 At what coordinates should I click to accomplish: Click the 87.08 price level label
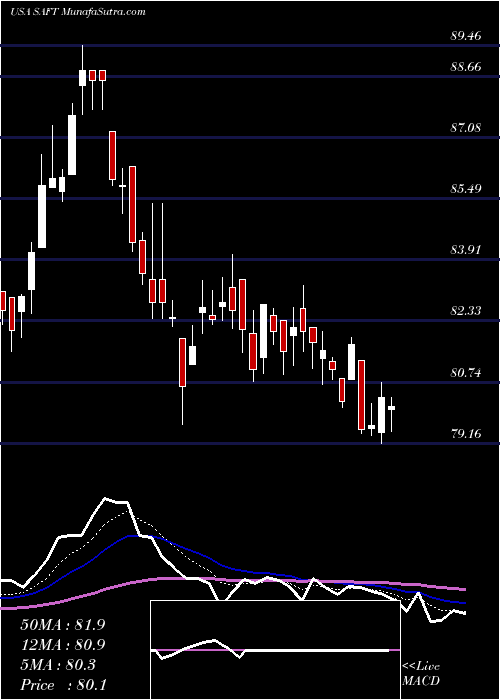point(466,128)
